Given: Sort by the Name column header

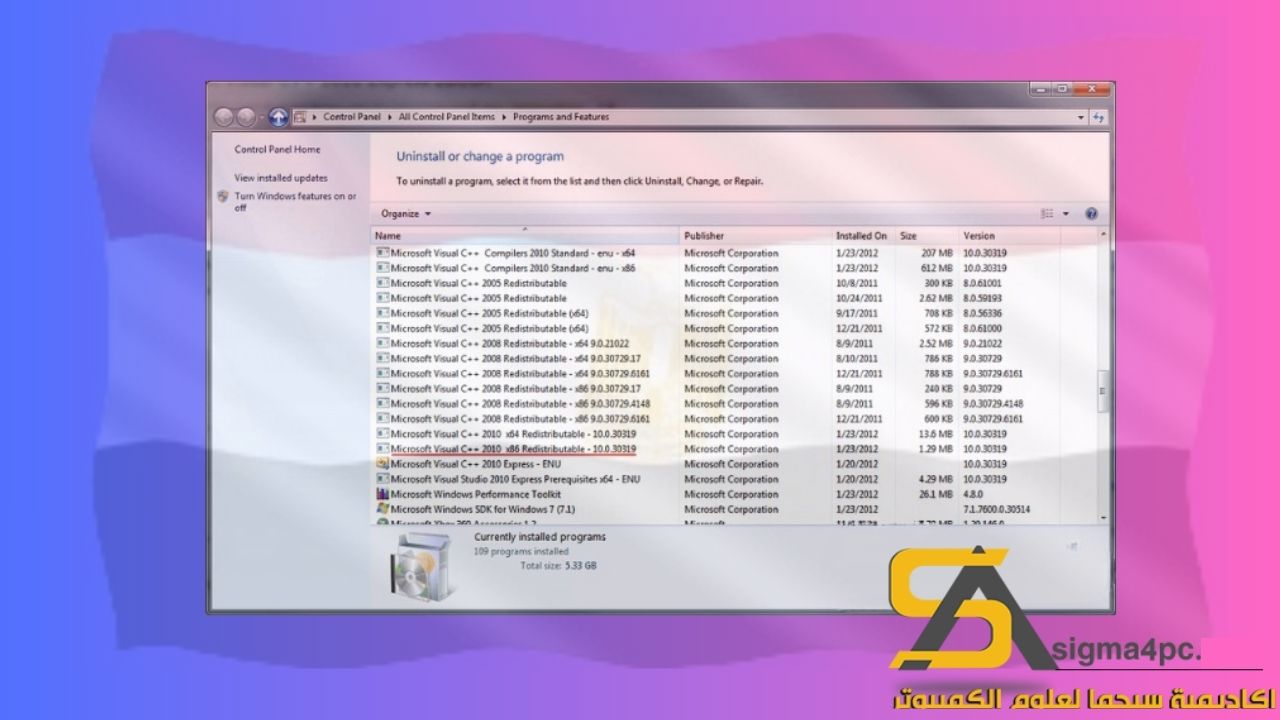Looking at the screenshot, I should point(526,236).
